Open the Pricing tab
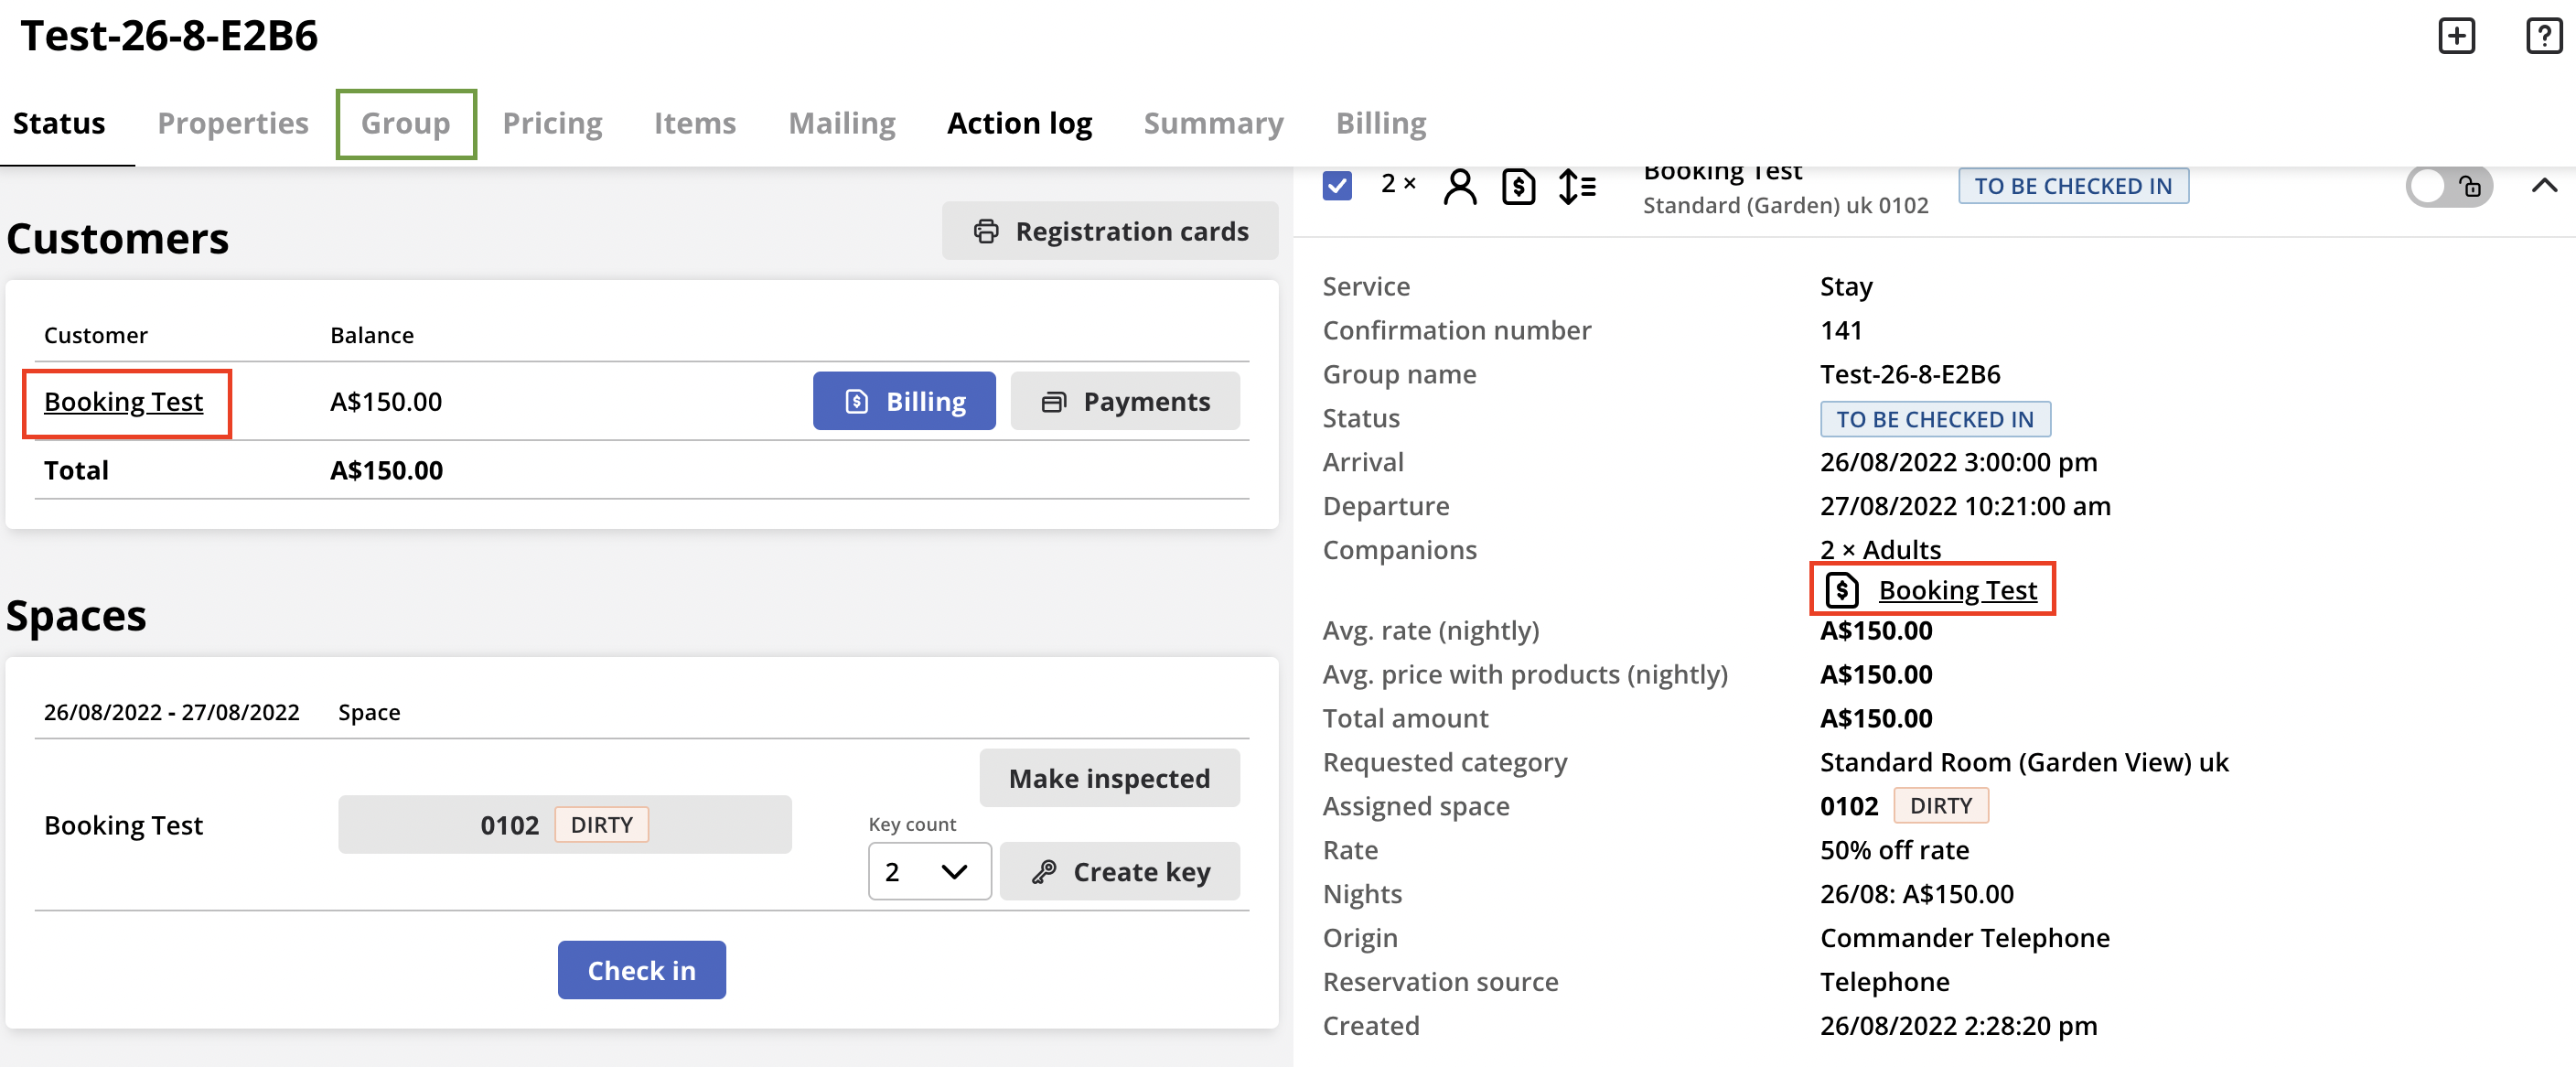The image size is (2576, 1067). coord(552,124)
